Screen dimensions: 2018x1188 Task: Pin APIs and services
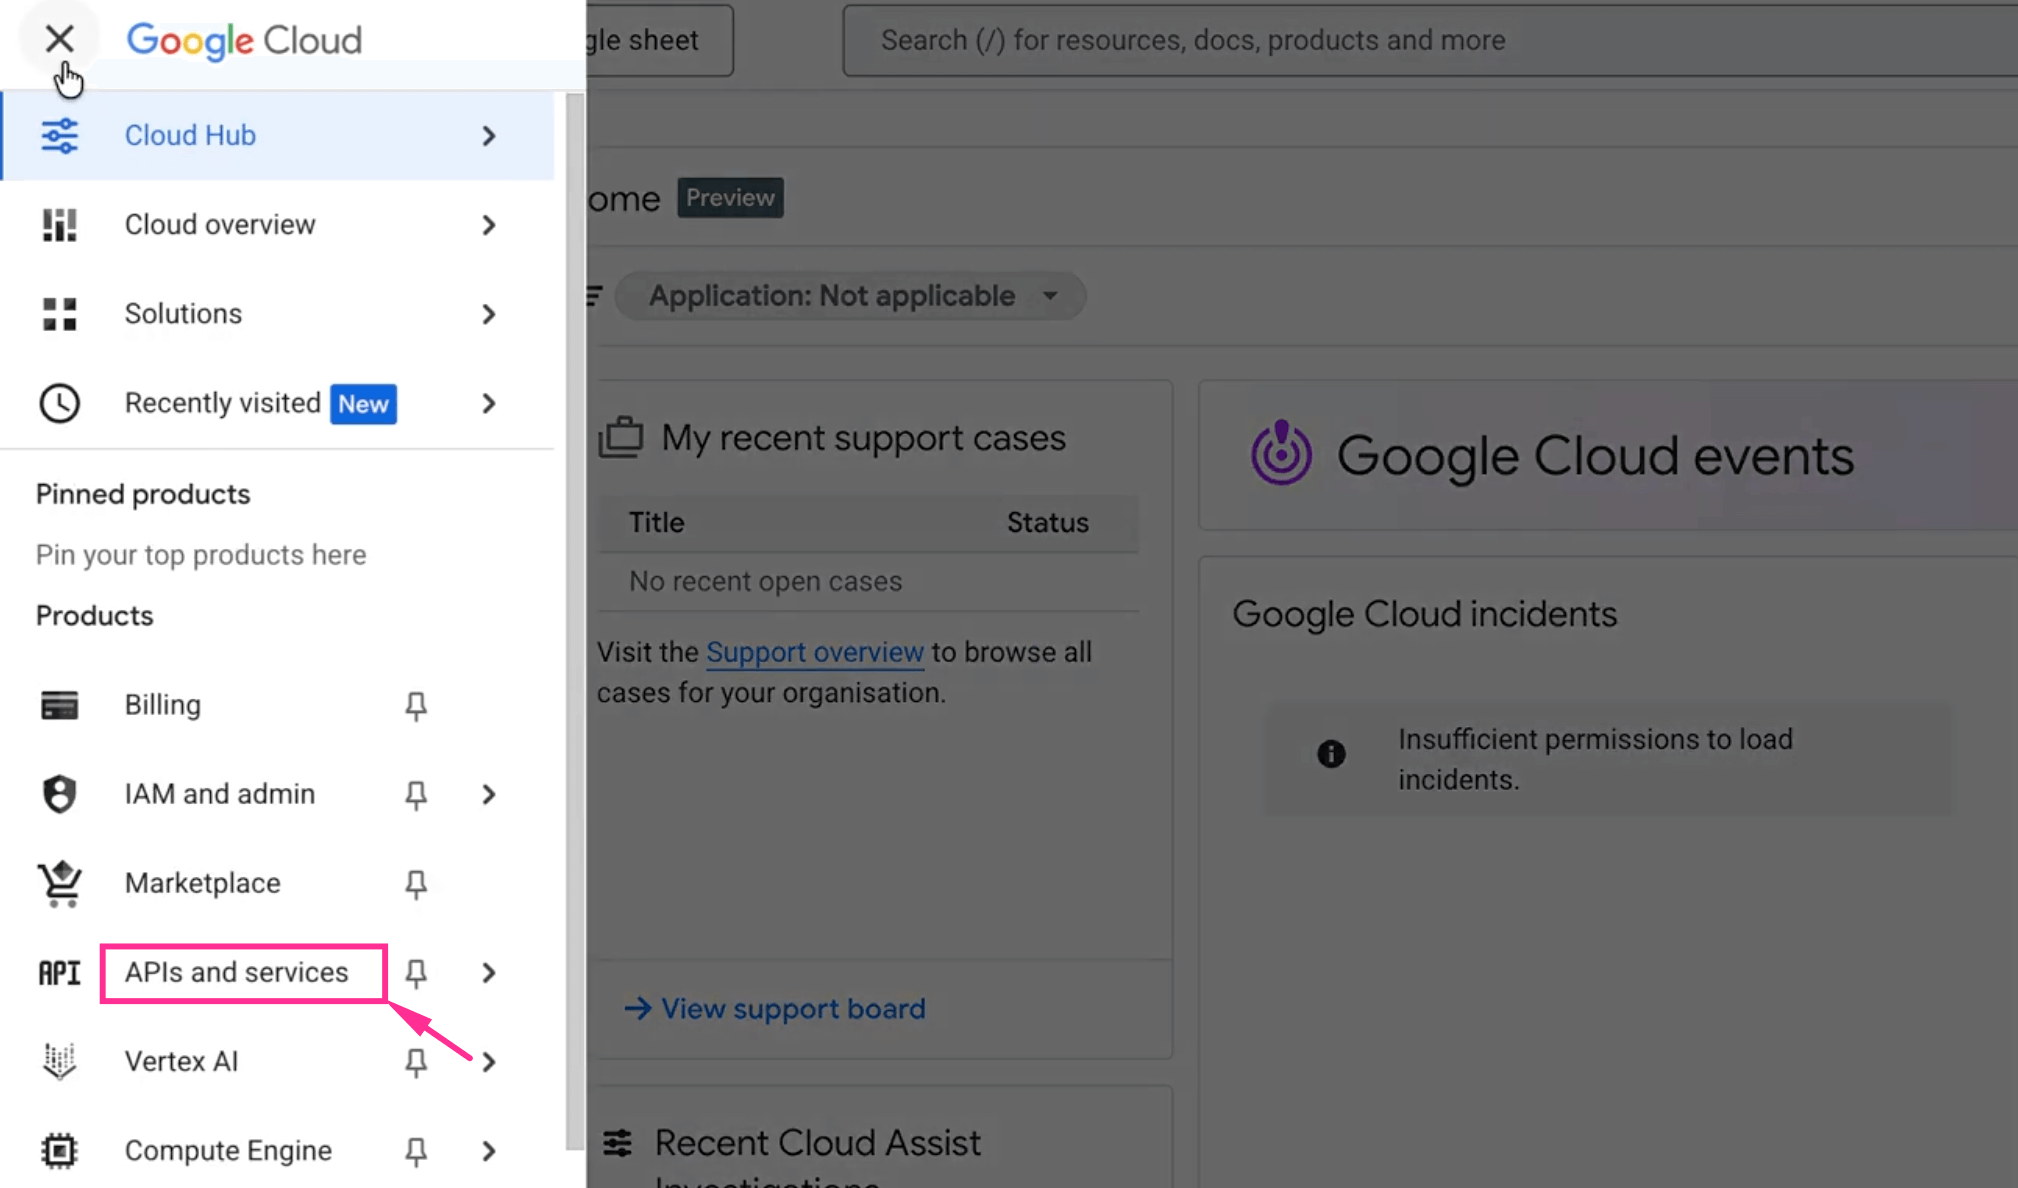pos(416,973)
